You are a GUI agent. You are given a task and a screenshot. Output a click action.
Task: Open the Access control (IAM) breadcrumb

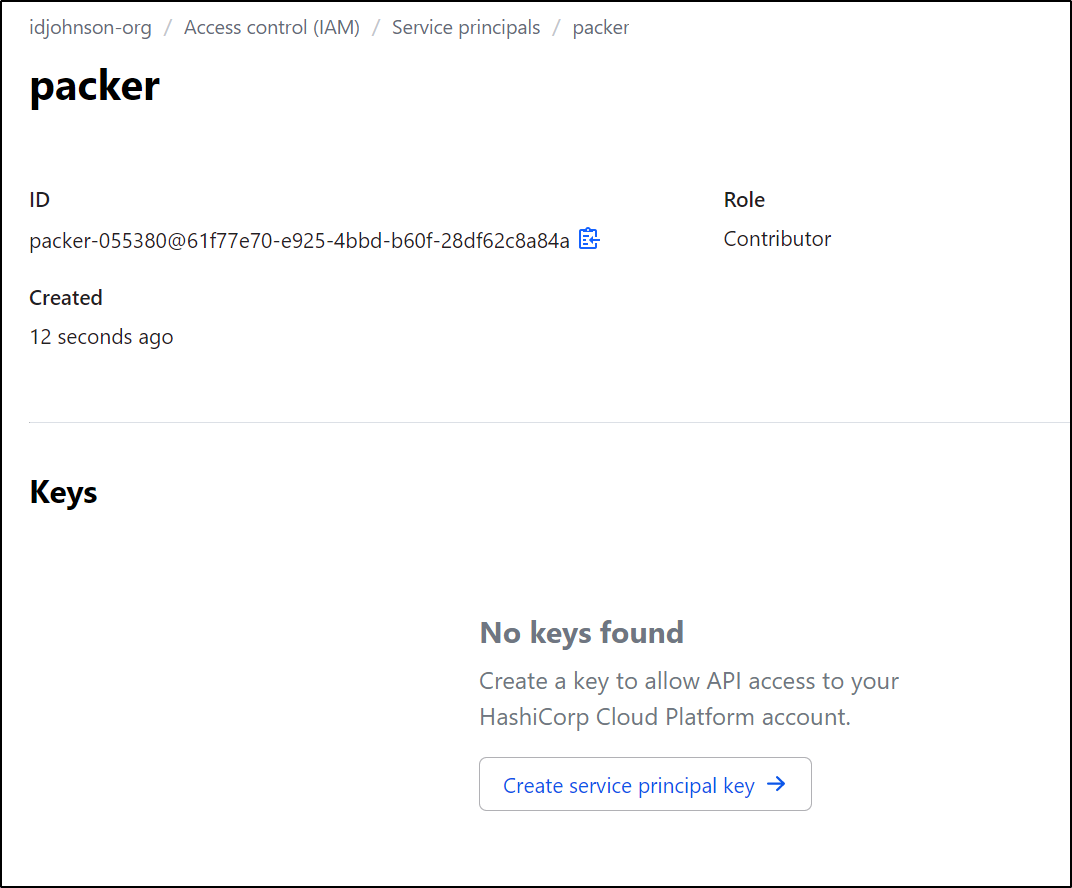coord(271,27)
